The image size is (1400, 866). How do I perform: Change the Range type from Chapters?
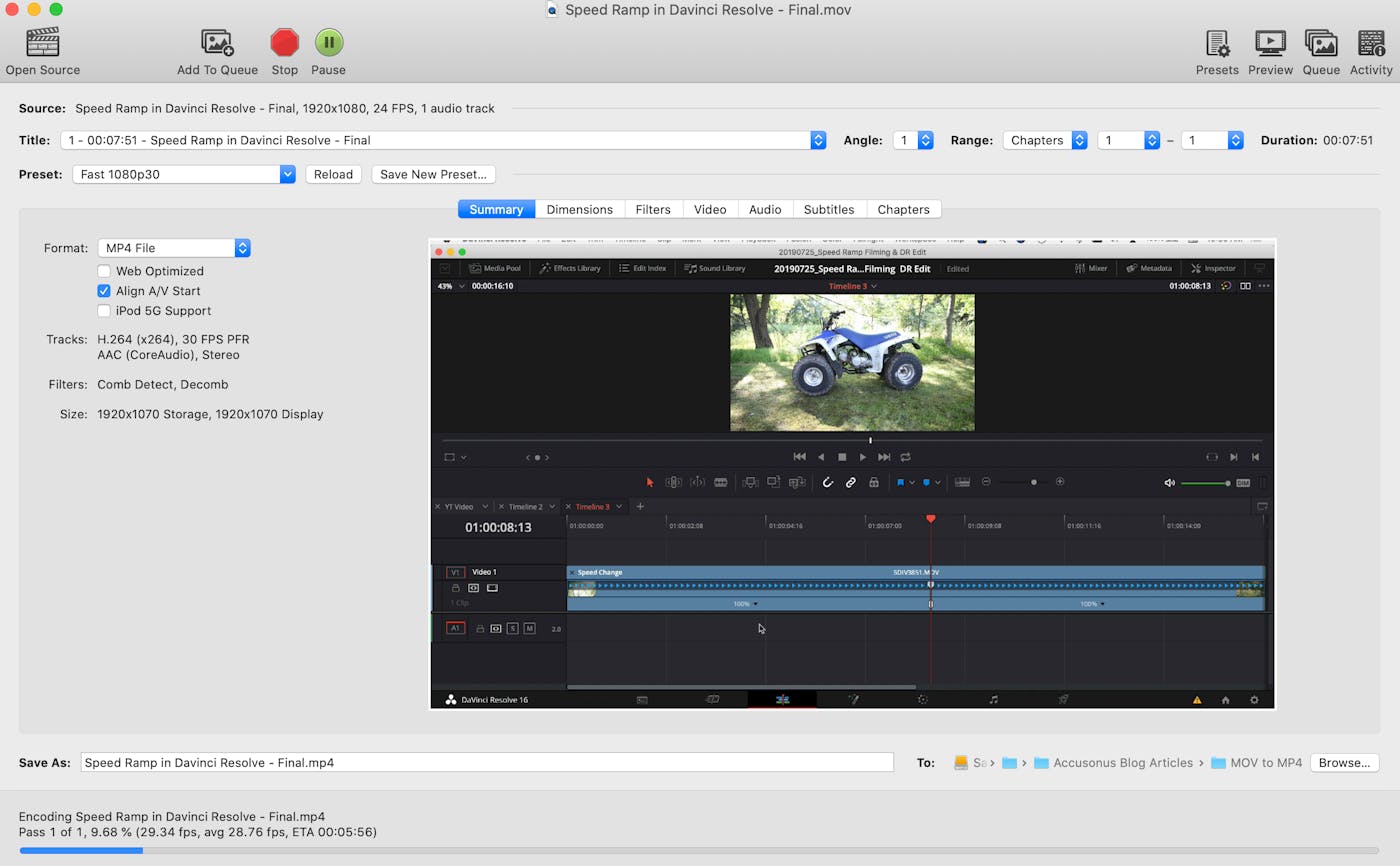tap(1045, 140)
